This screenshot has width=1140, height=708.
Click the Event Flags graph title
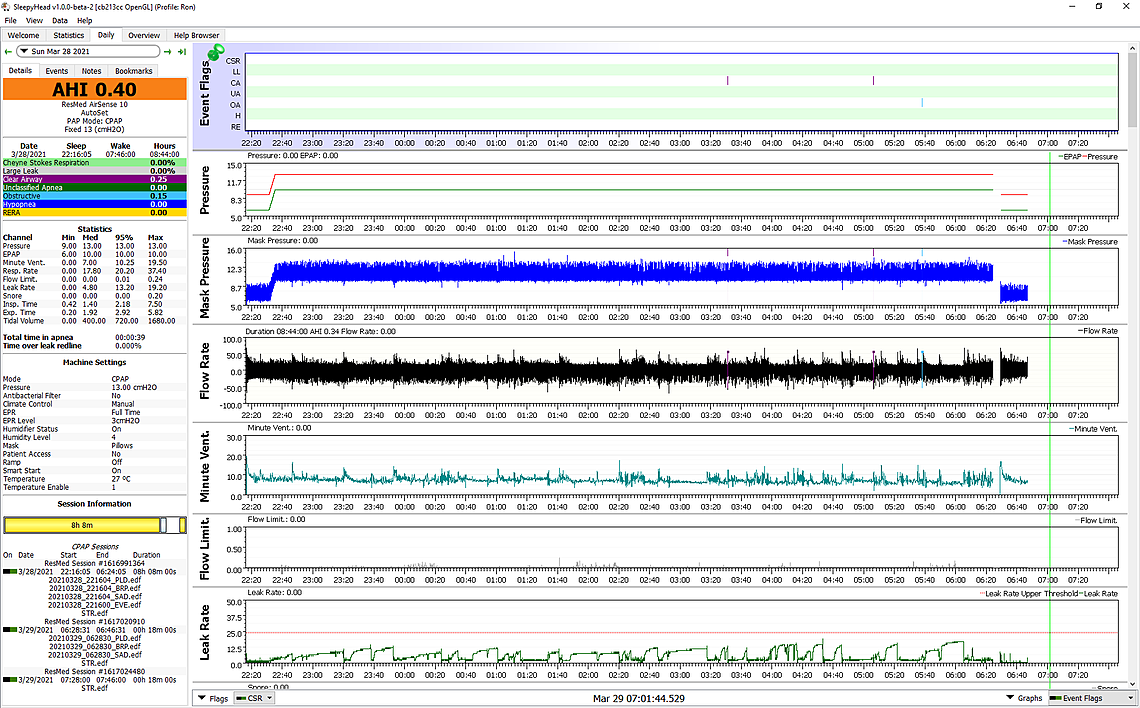tap(205, 93)
